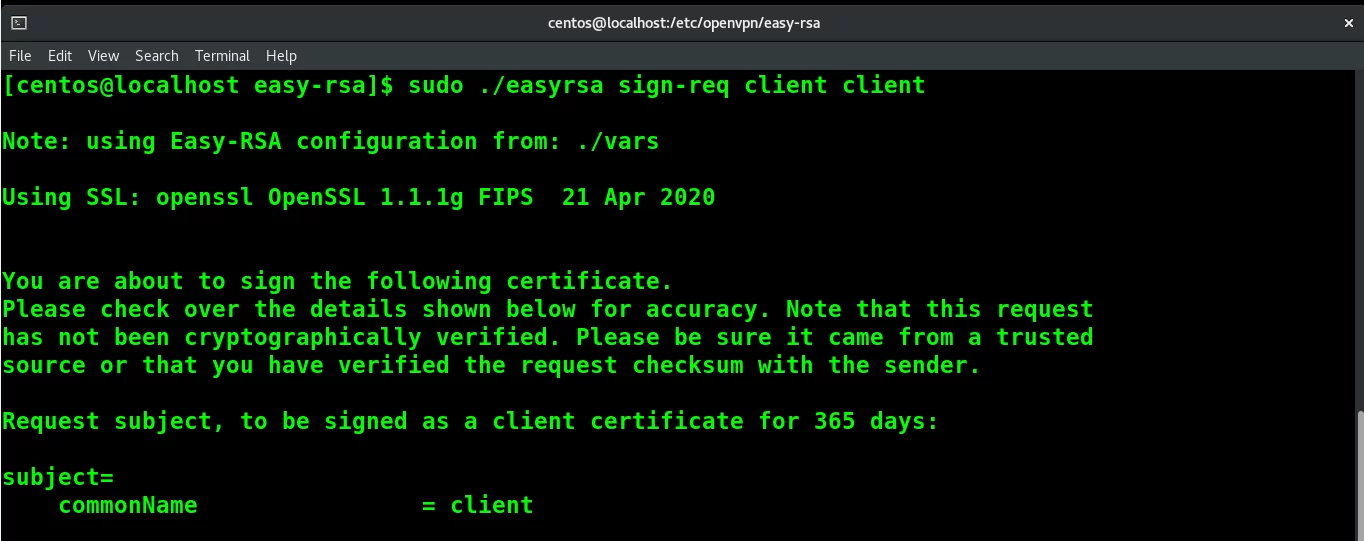The width and height of the screenshot is (1364, 541).
Task: Click the '[centos@localhost easy-rsa]$' prompt
Action: tap(198, 86)
